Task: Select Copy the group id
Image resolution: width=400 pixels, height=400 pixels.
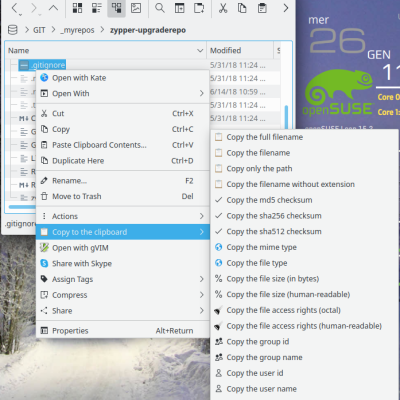Action: [x=304, y=342]
